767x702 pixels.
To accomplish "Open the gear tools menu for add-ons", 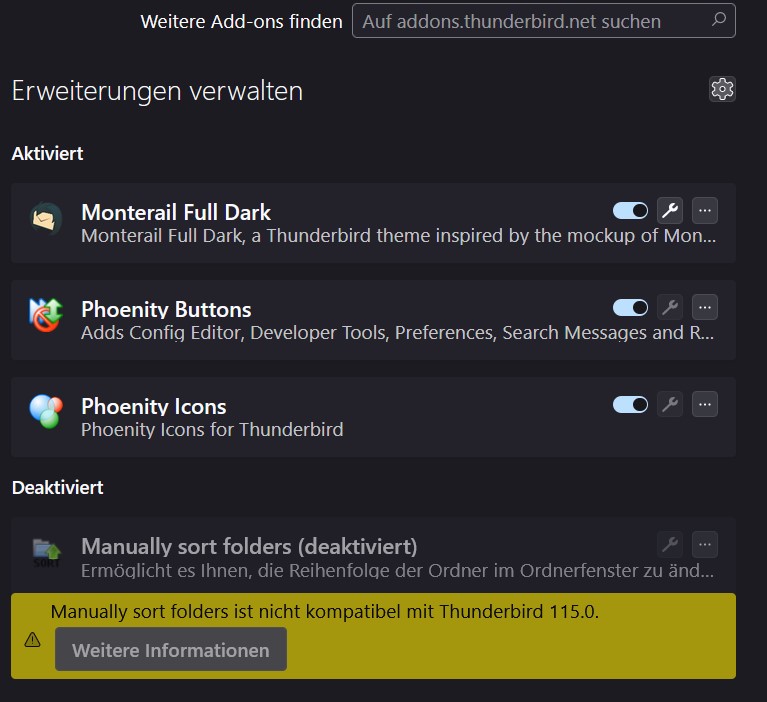I will tap(722, 89).
